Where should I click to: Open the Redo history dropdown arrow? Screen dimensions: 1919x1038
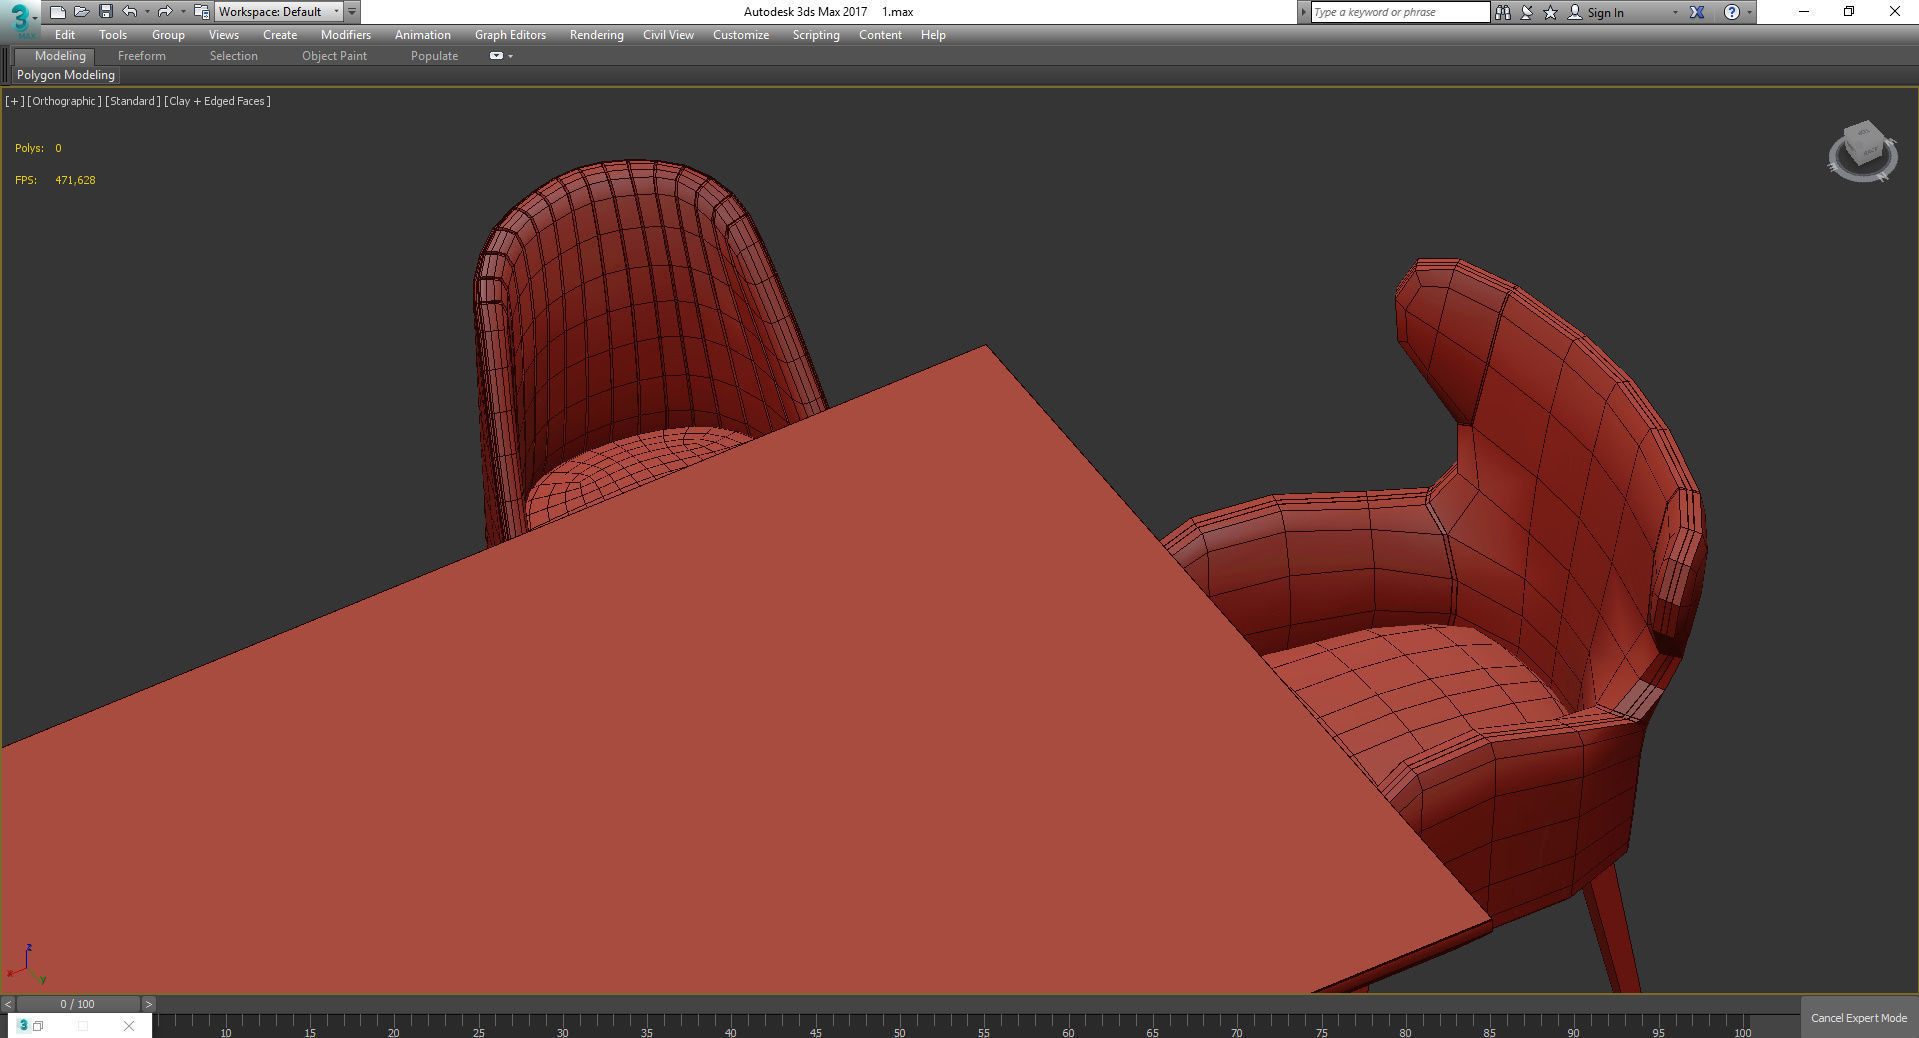[x=183, y=12]
